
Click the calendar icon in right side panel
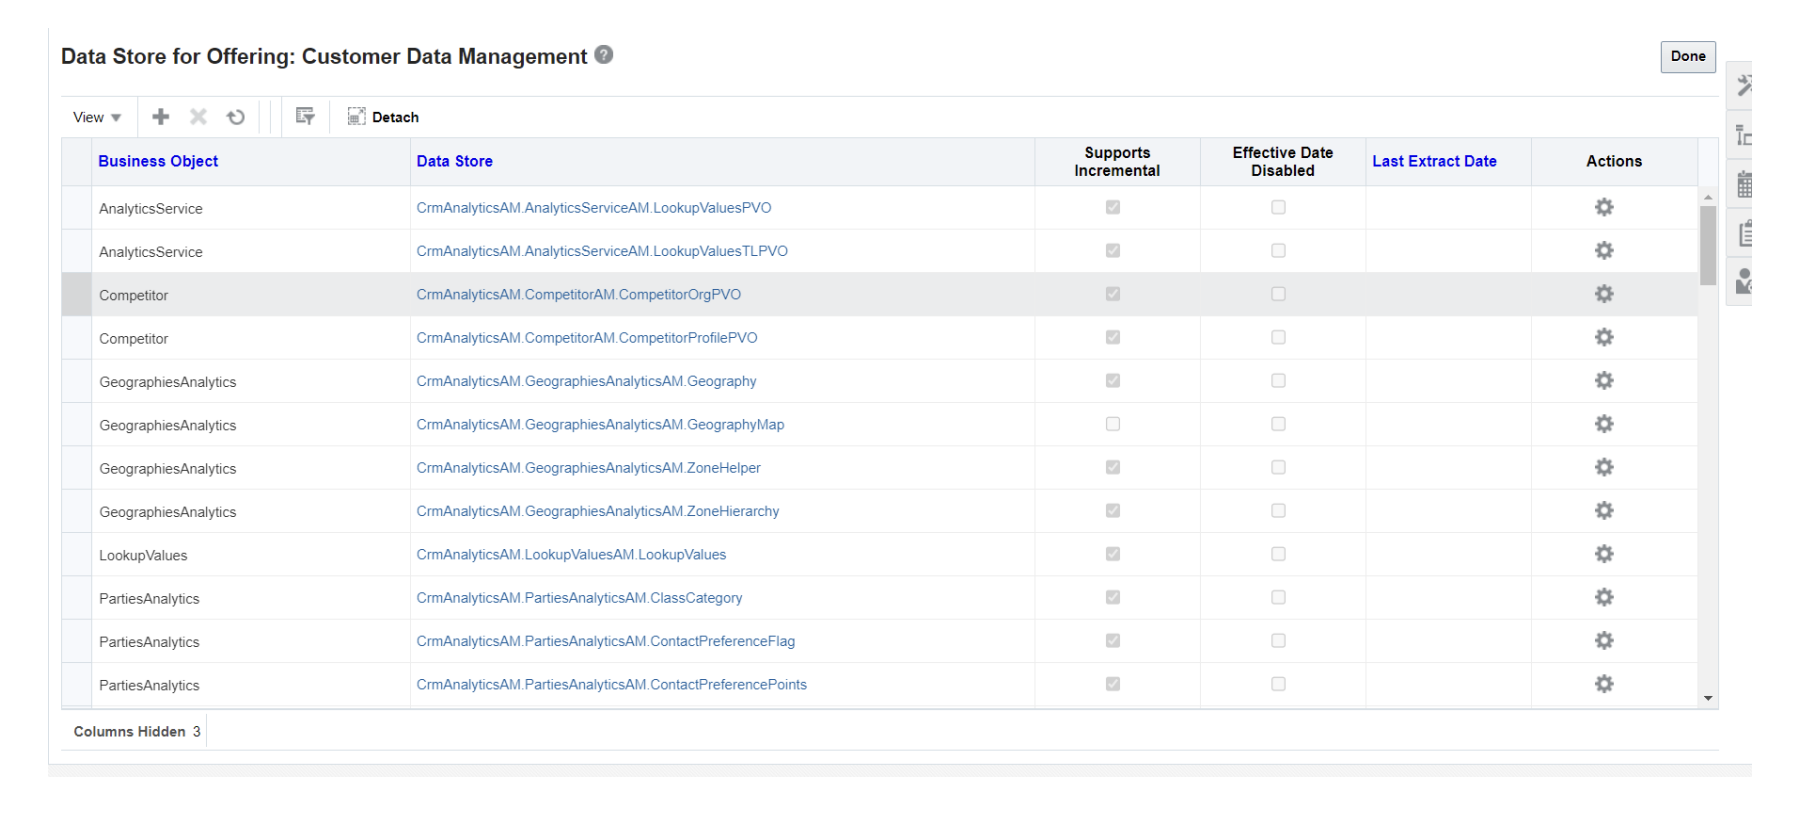click(x=1744, y=184)
